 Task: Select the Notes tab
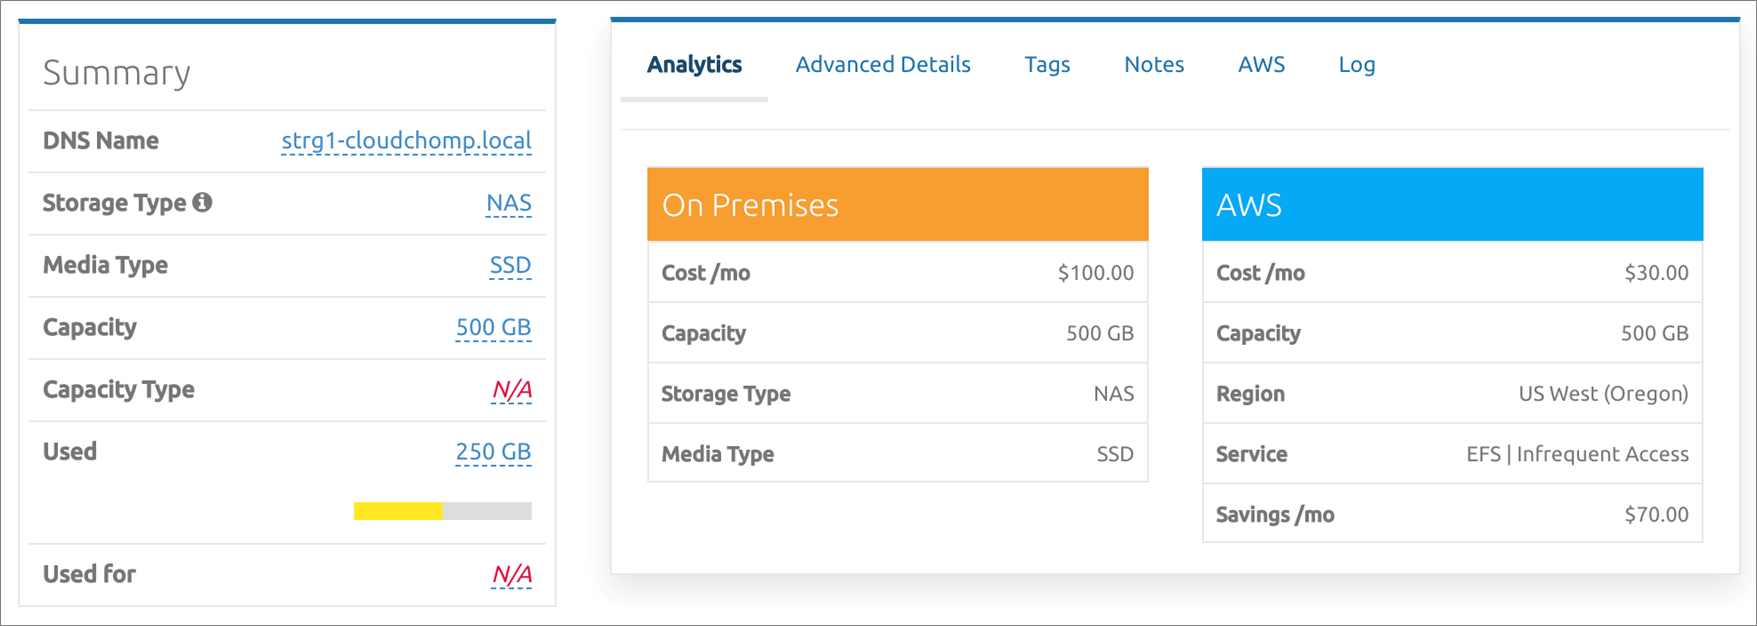coord(1154,65)
